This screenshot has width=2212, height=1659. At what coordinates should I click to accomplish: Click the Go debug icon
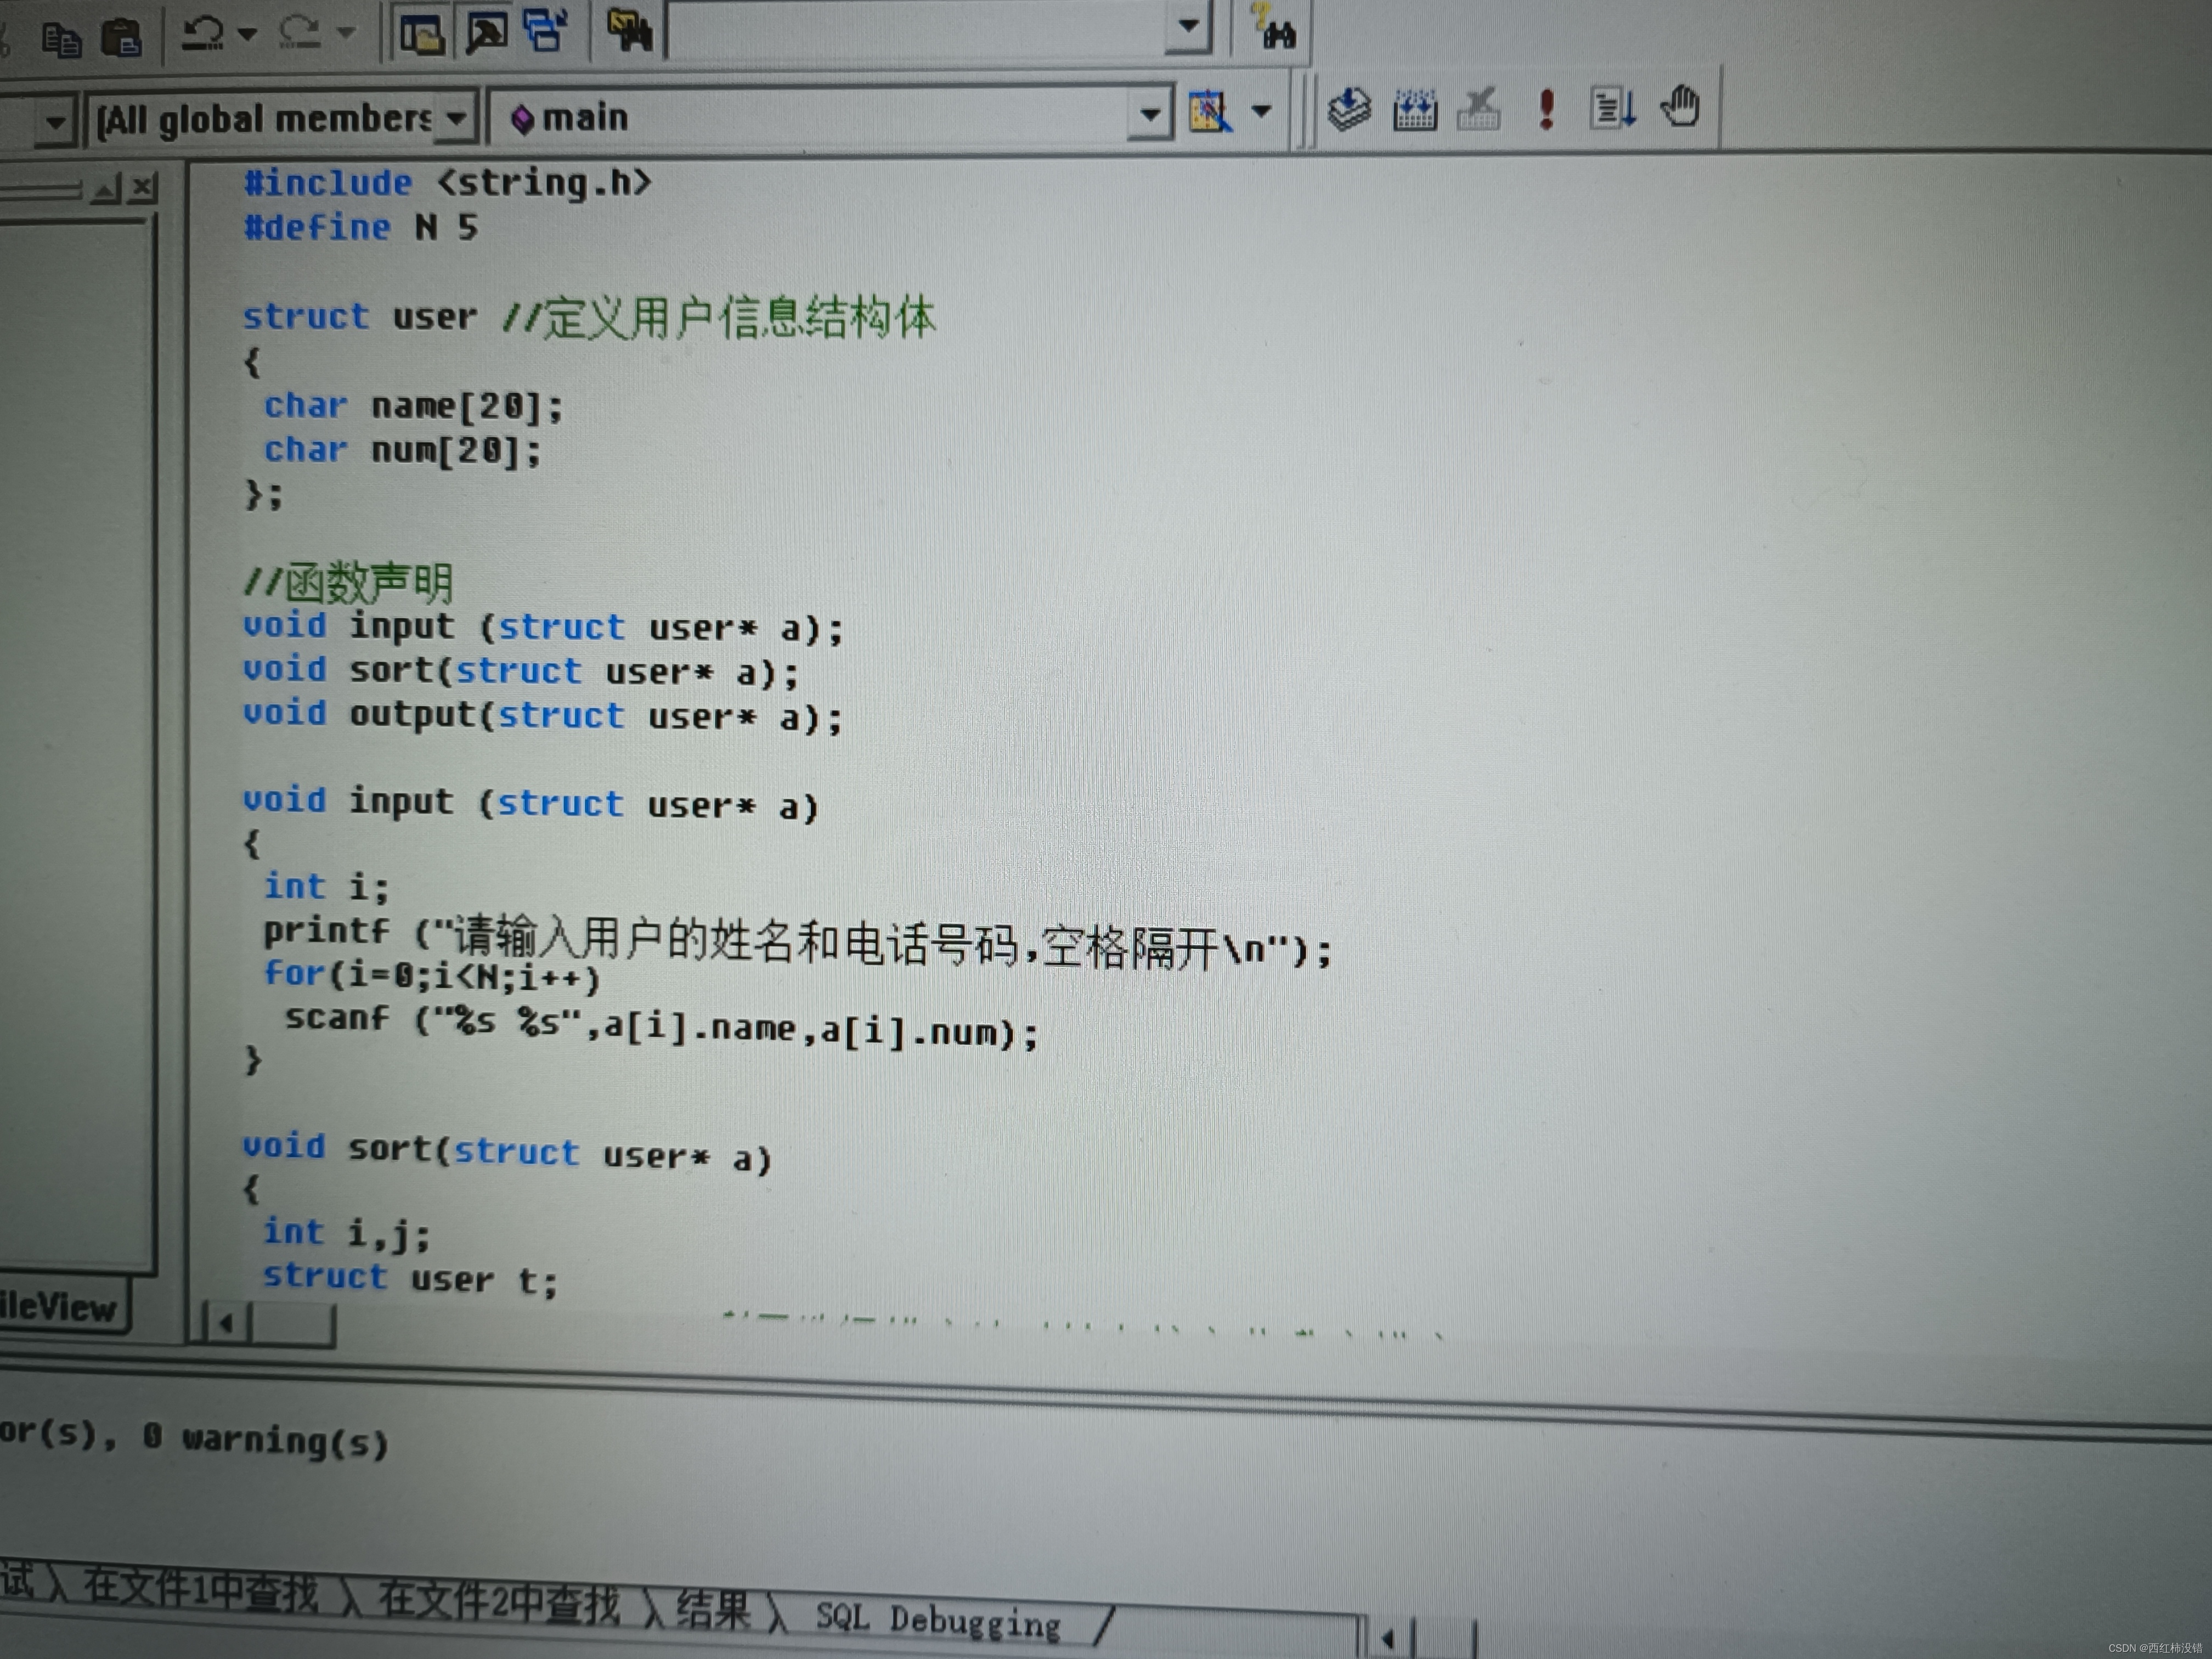click(x=1613, y=106)
